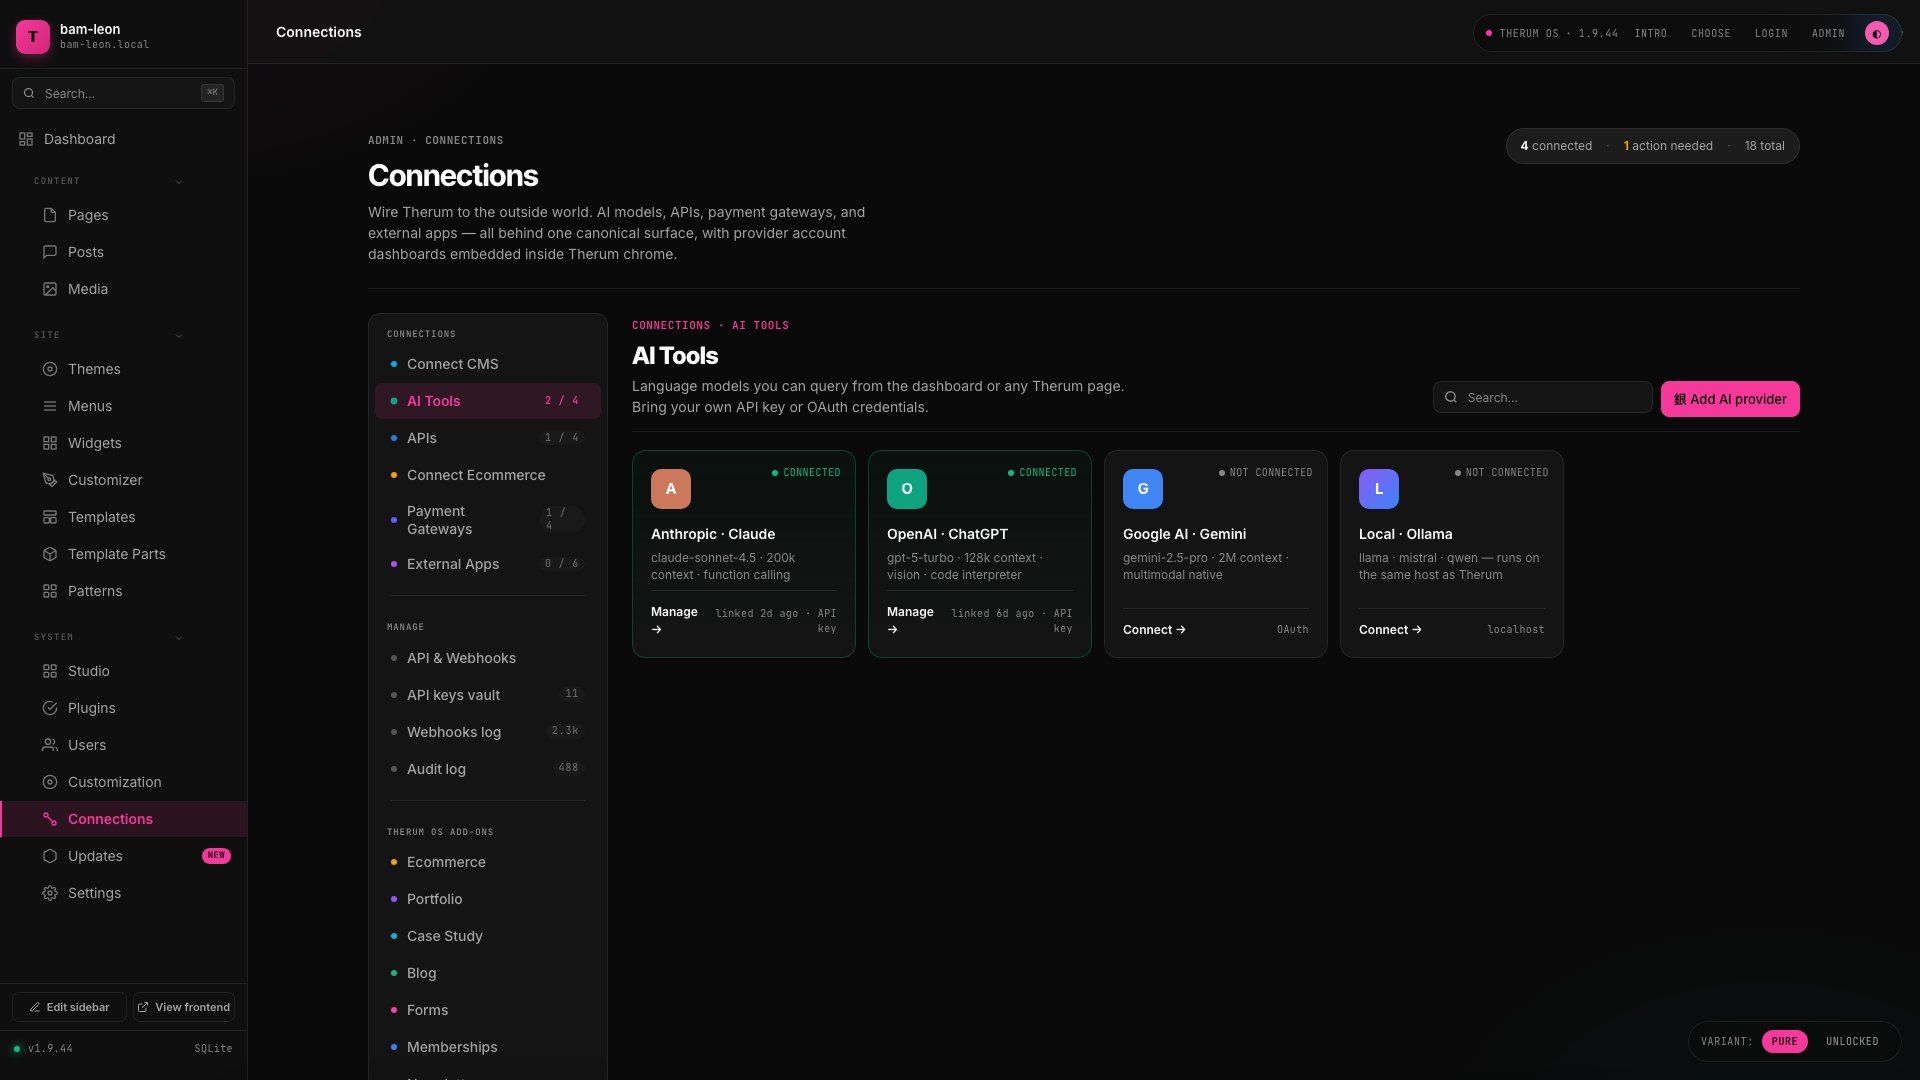
Task: Select the UNLOCKED variant option
Action: point(1852,1041)
